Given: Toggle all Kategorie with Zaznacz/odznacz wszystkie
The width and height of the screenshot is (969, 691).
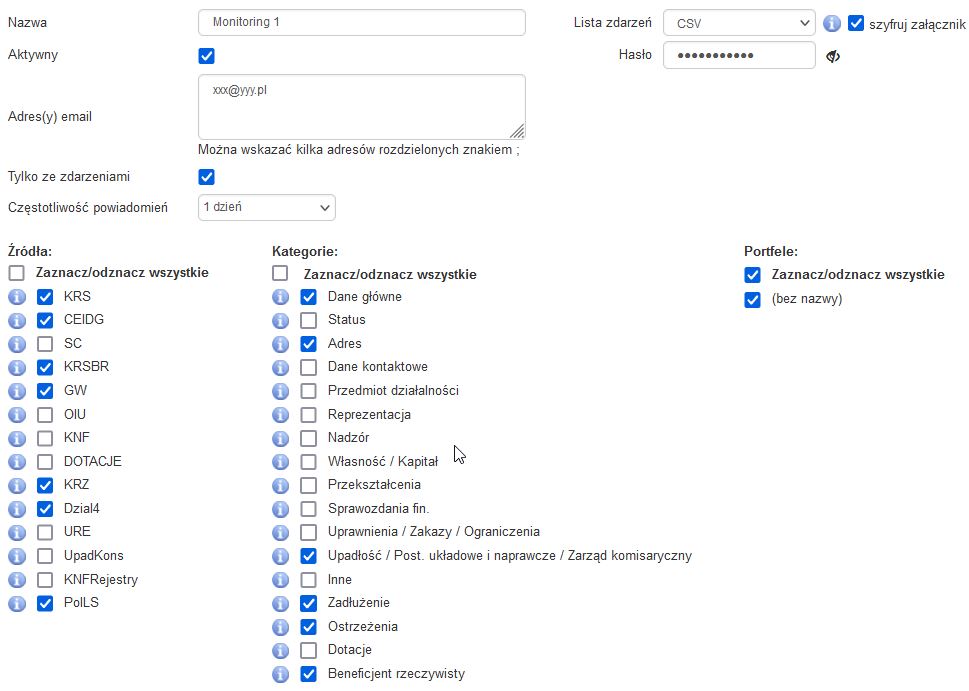Looking at the screenshot, I should click(x=281, y=273).
